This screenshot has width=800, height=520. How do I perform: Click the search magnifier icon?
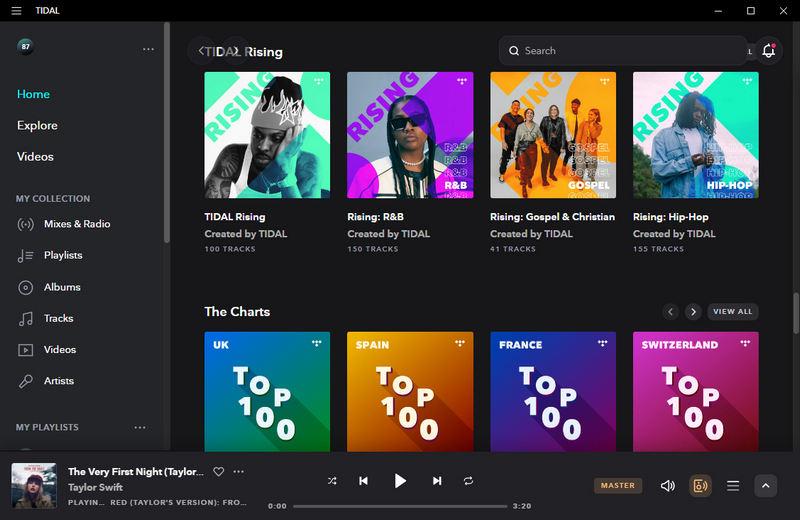514,51
